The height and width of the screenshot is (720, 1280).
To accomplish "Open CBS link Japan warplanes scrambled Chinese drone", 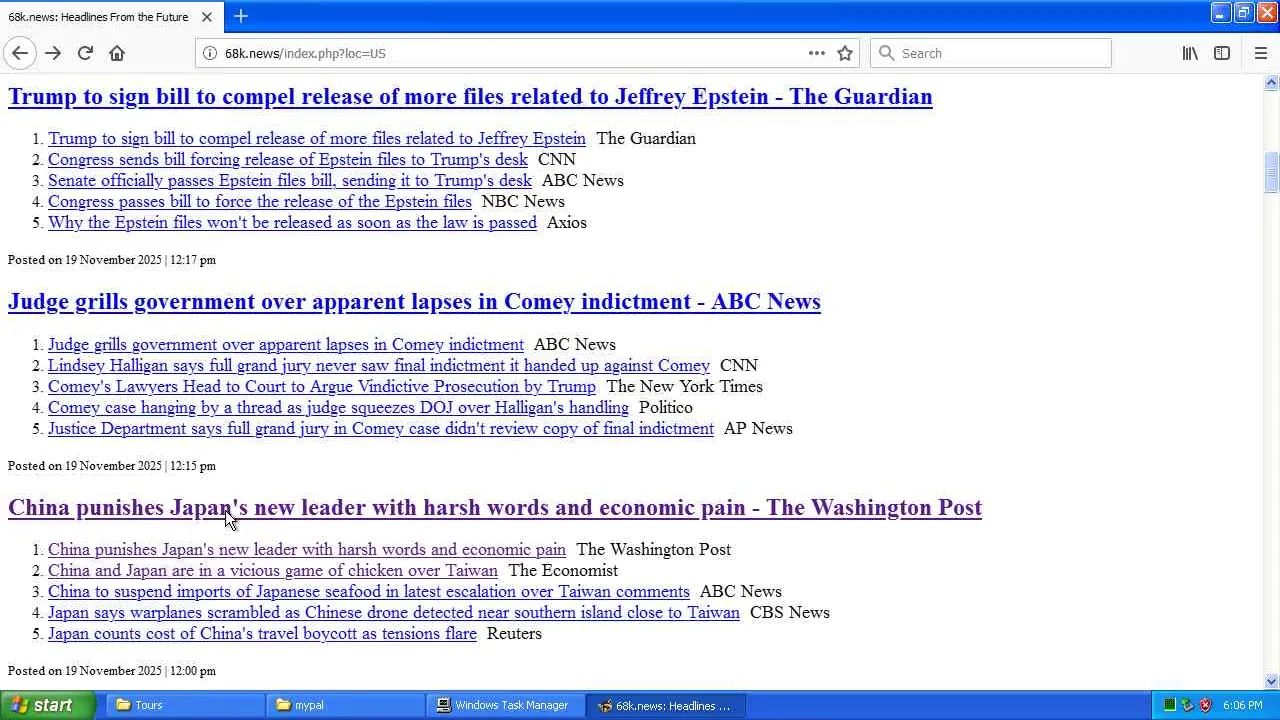I will pos(394,612).
